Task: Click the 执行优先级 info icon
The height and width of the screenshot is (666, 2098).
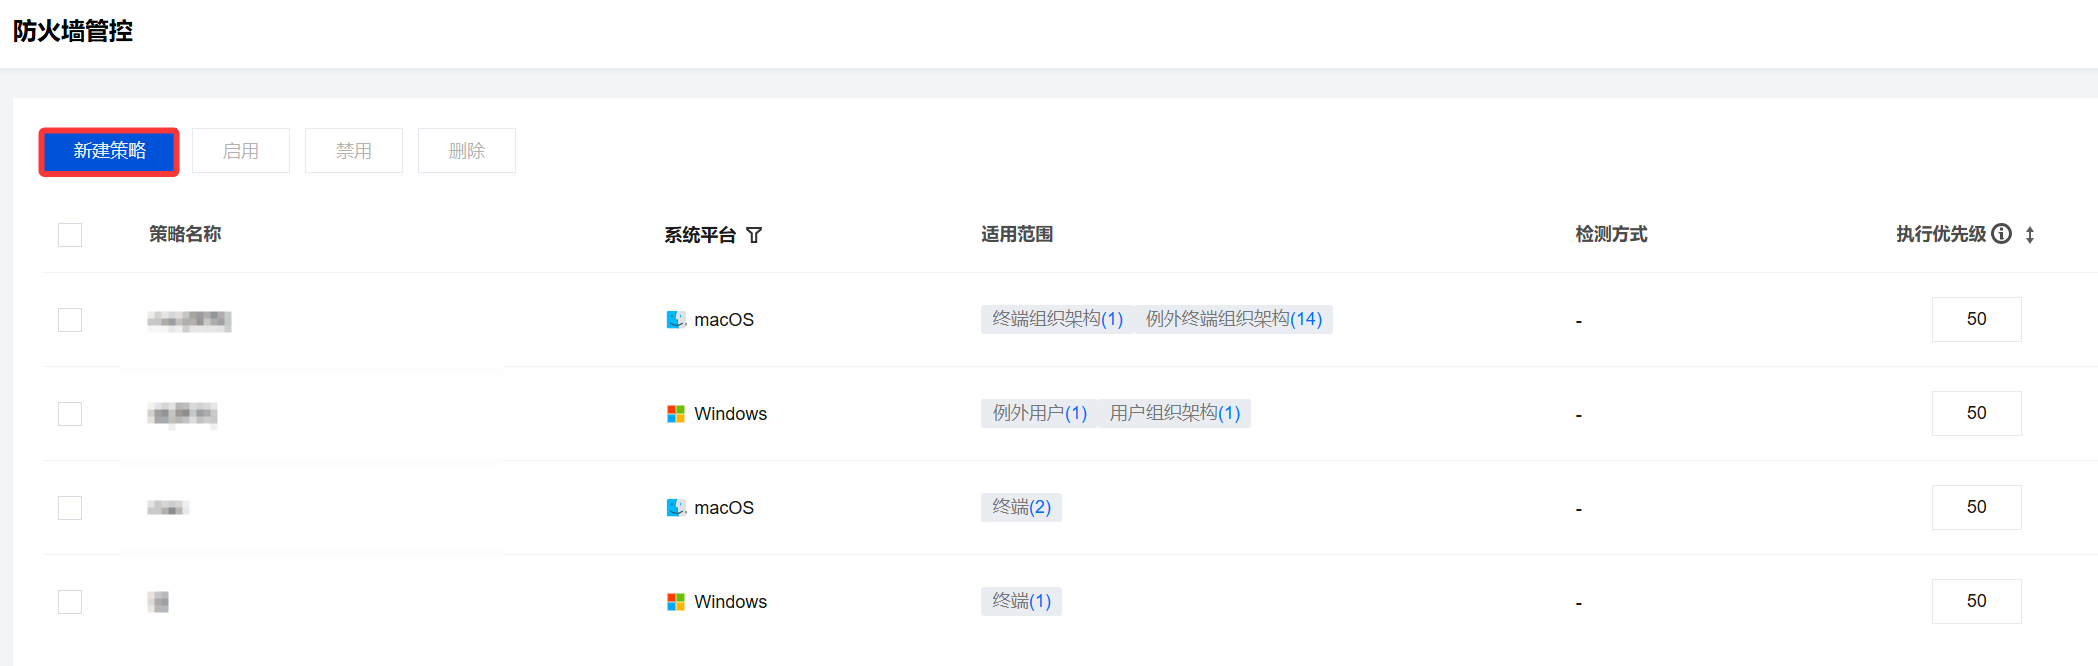Action: point(2002,234)
